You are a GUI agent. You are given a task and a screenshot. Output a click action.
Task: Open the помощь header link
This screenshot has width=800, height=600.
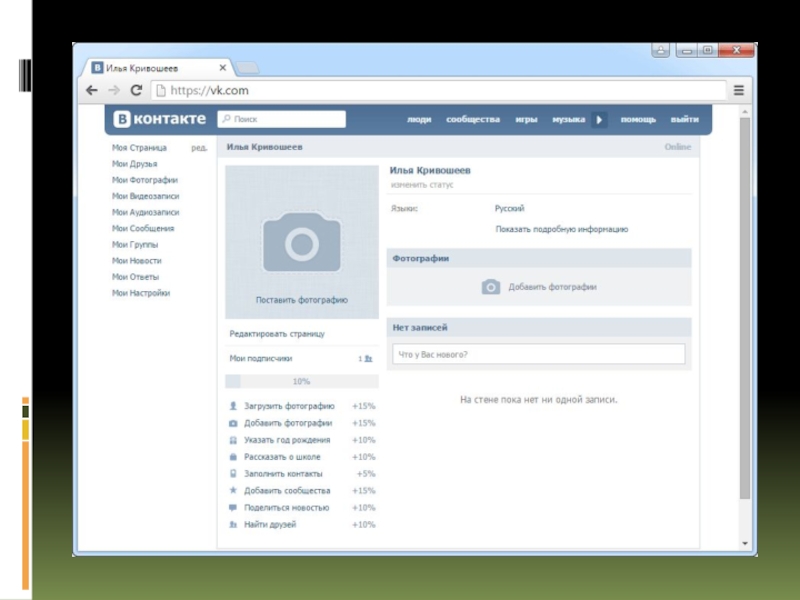click(638, 119)
